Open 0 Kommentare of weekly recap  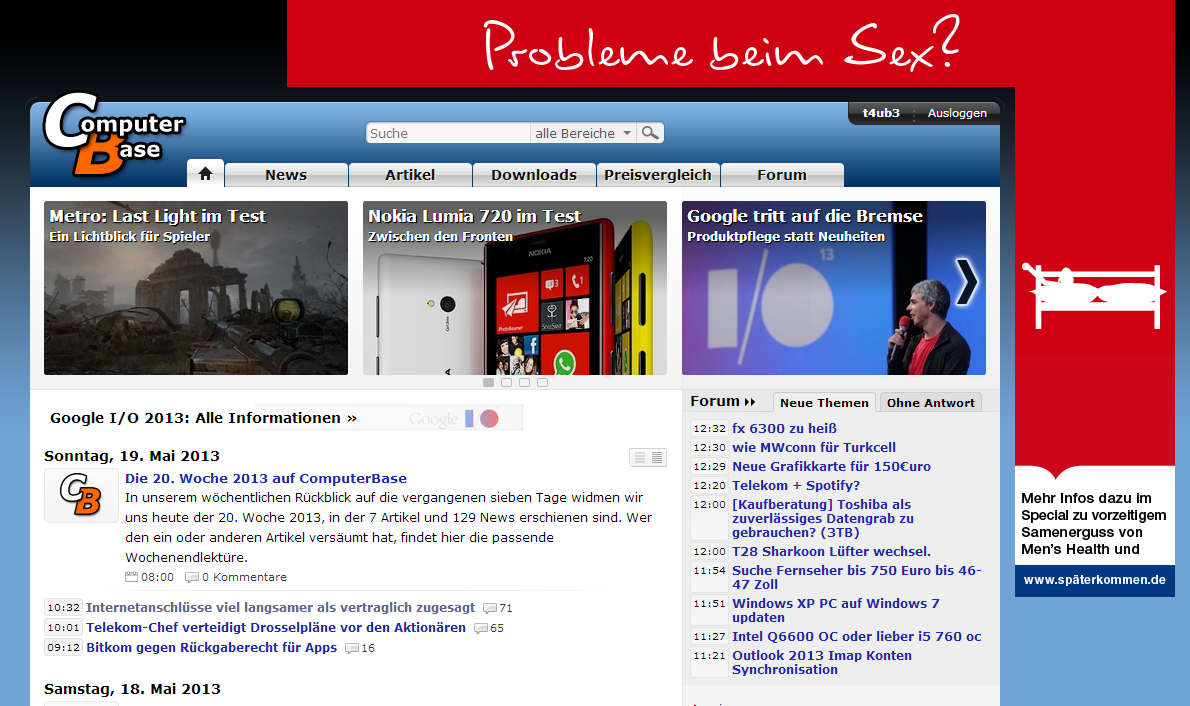point(236,577)
